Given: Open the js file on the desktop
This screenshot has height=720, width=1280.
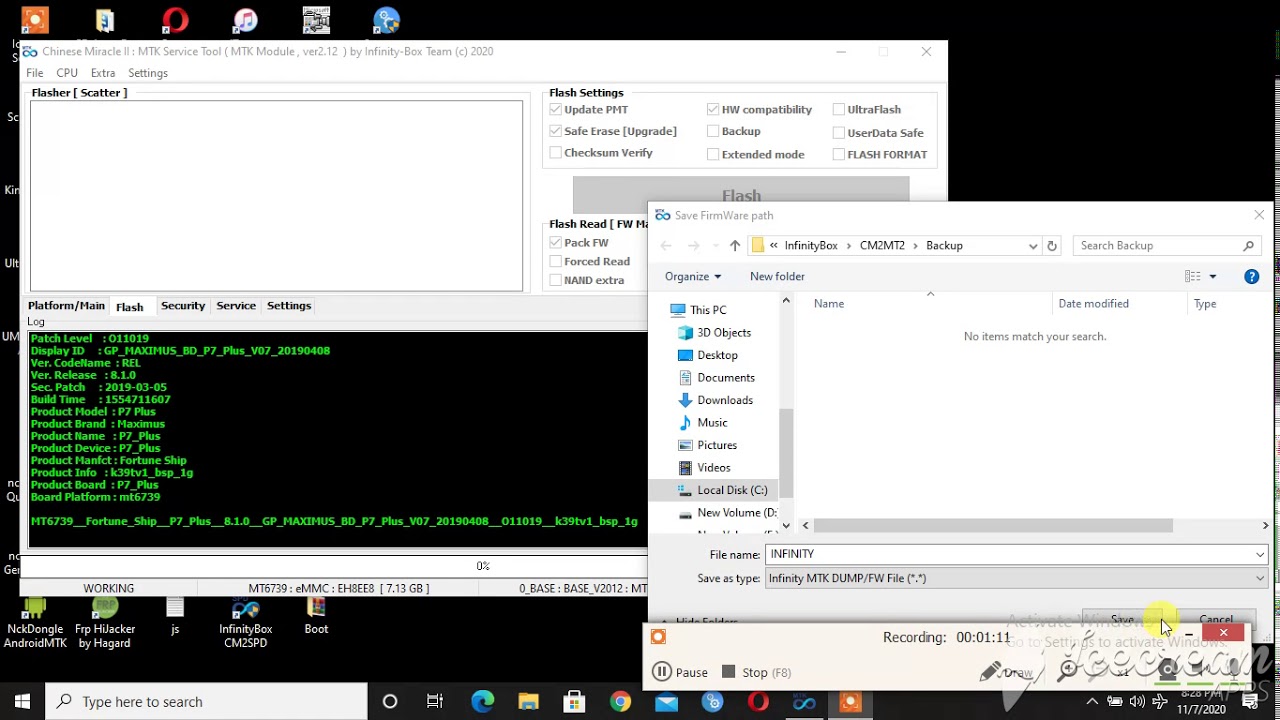Looking at the screenshot, I should (x=175, y=616).
